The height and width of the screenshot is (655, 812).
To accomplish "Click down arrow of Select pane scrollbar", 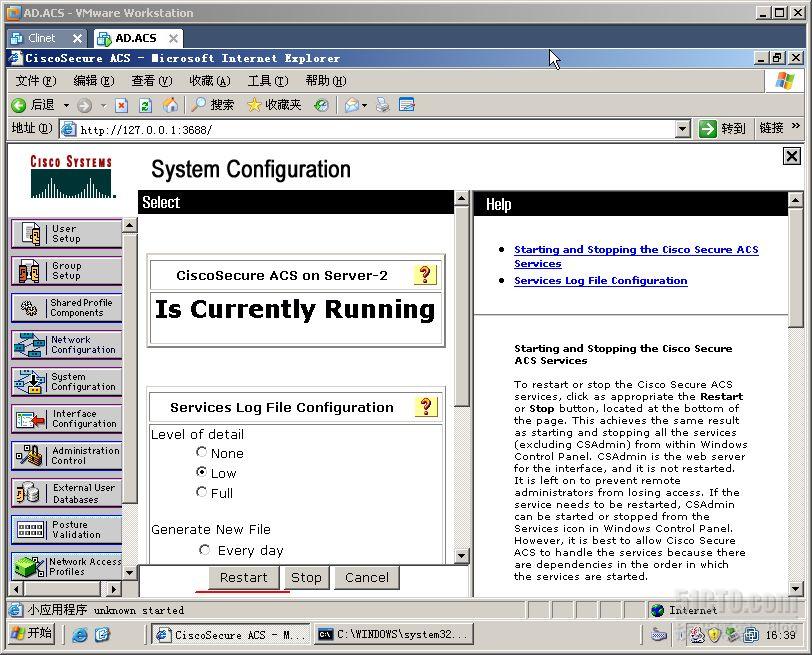I will point(461,557).
